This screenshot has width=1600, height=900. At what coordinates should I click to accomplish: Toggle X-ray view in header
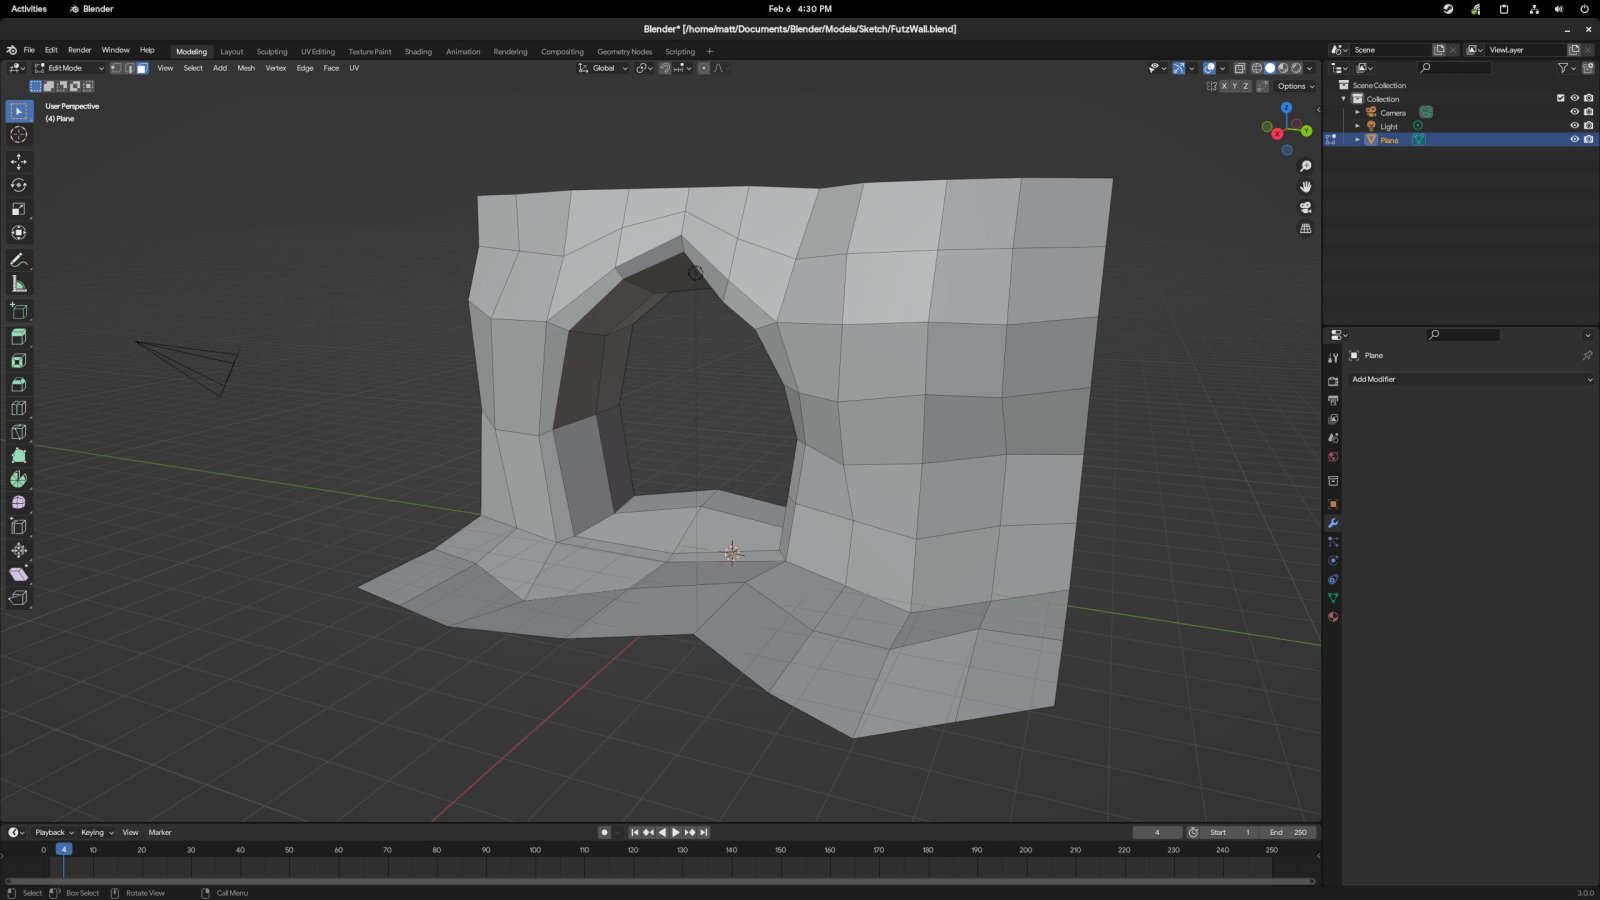(x=1240, y=68)
